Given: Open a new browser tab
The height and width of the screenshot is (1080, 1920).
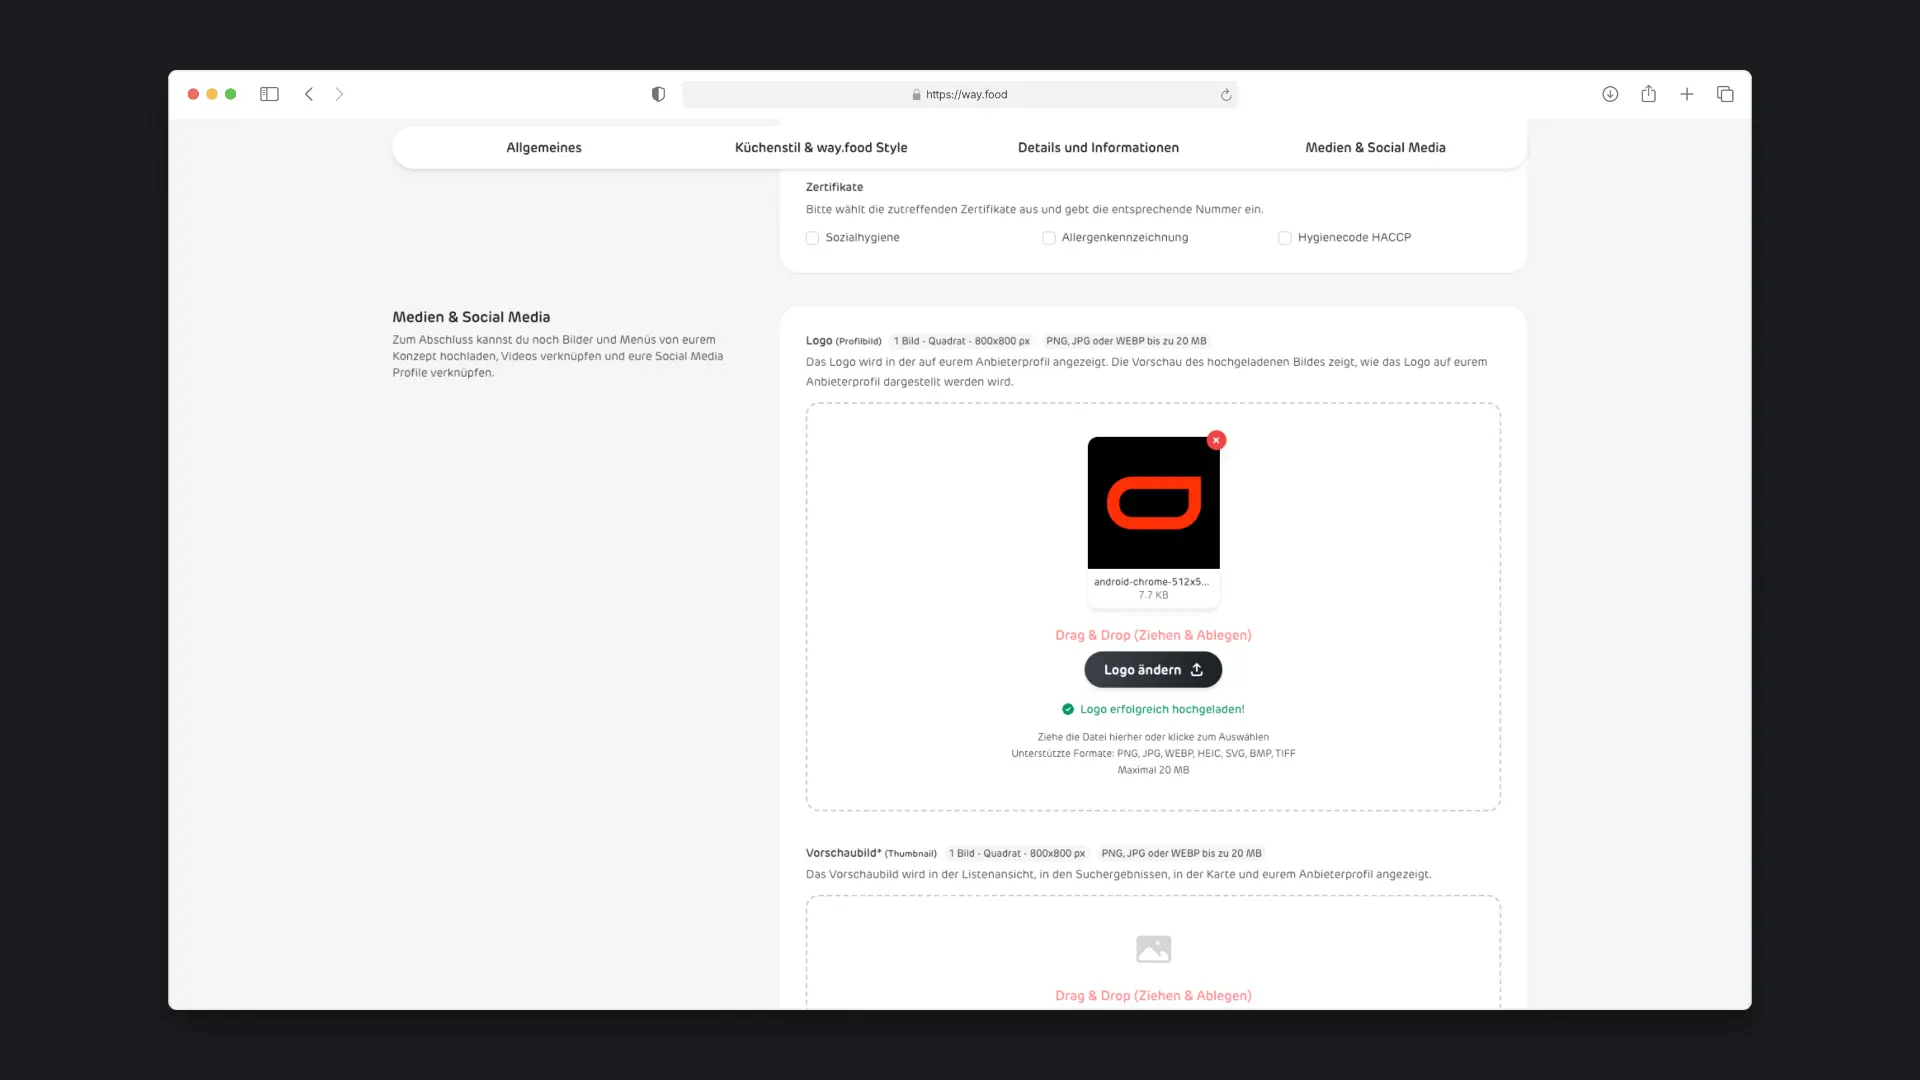Looking at the screenshot, I should tap(1687, 93).
